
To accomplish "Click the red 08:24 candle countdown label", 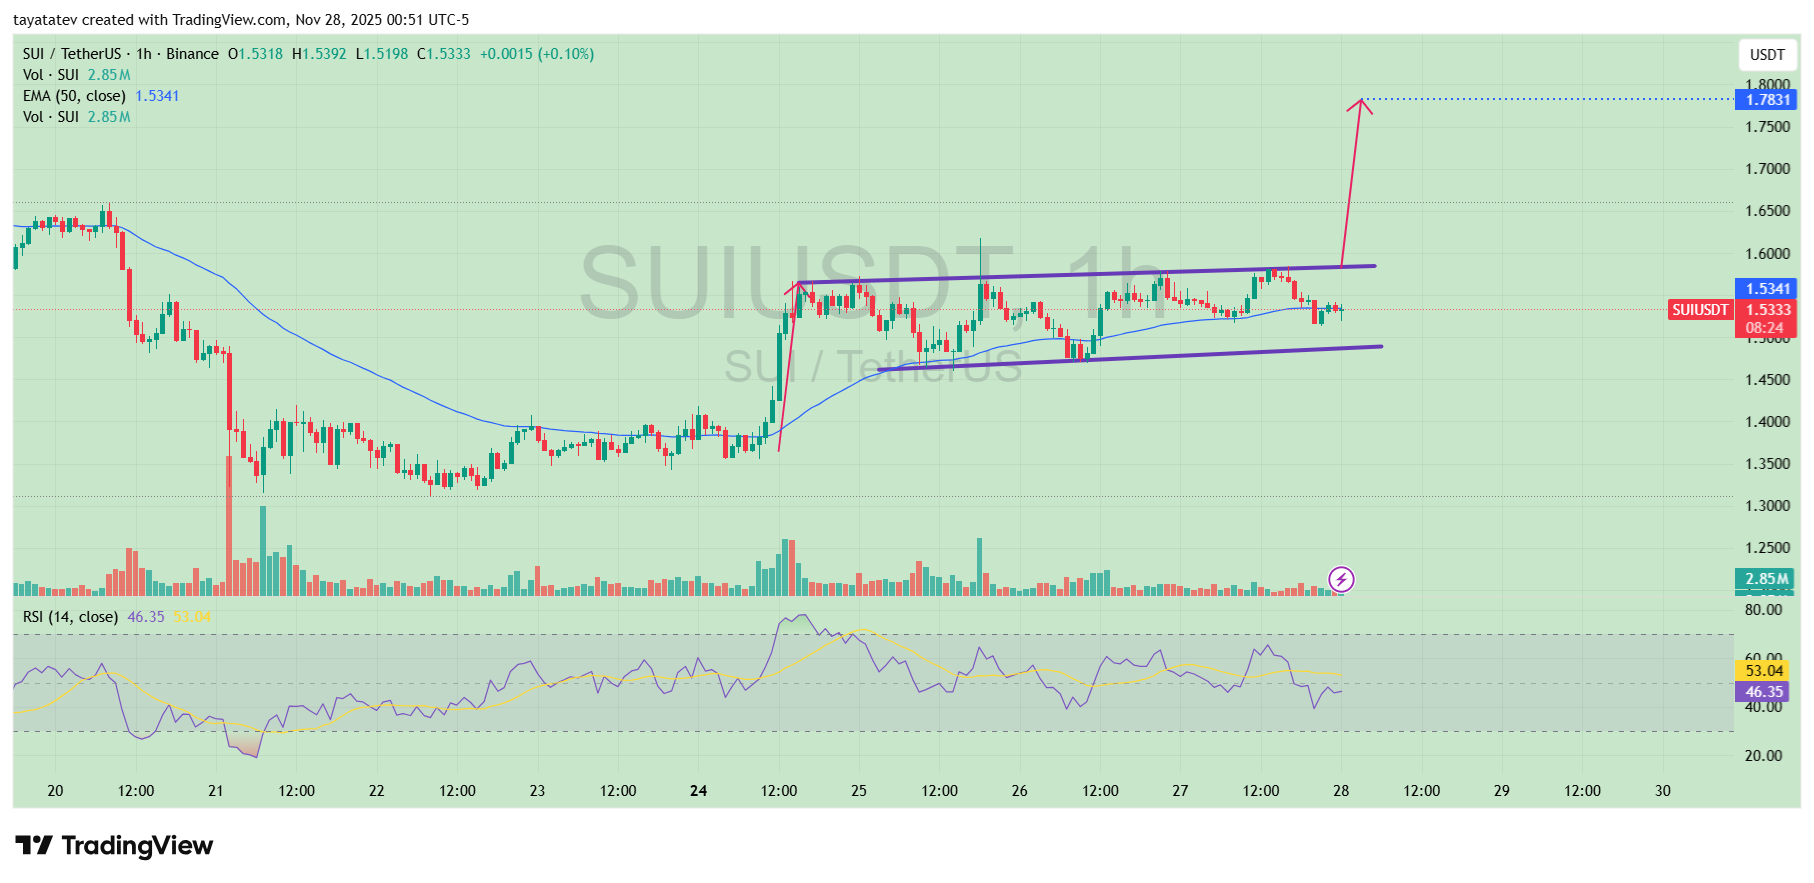I will point(1764,328).
